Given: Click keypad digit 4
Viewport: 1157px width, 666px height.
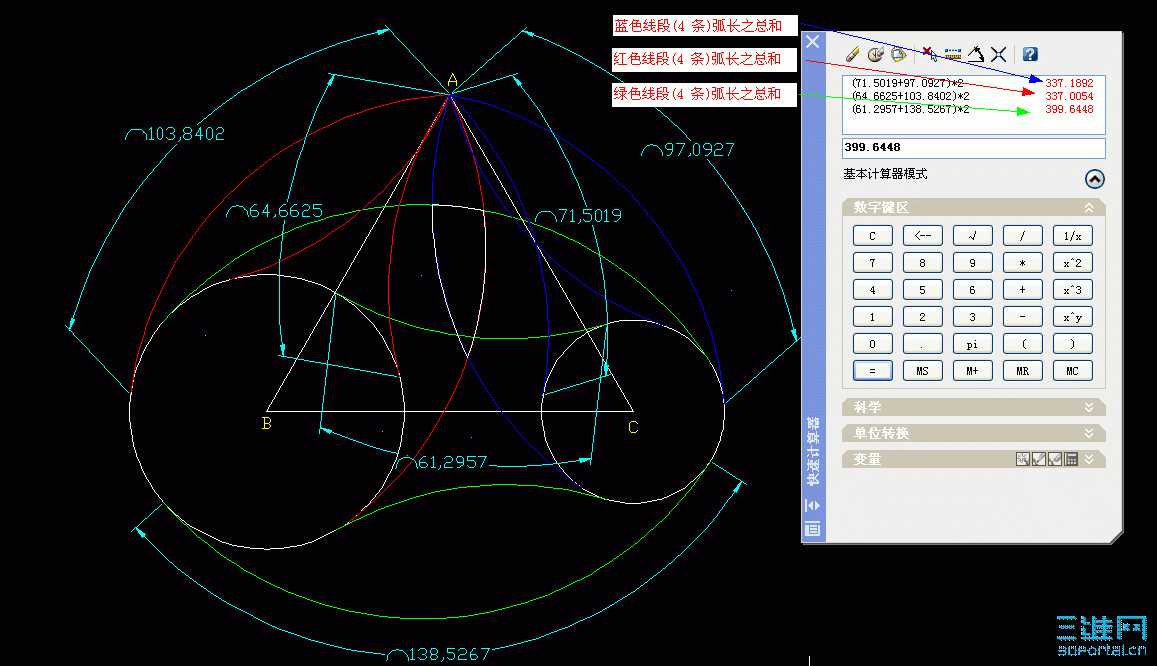Looking at the screenshot, I should (872, 290).
